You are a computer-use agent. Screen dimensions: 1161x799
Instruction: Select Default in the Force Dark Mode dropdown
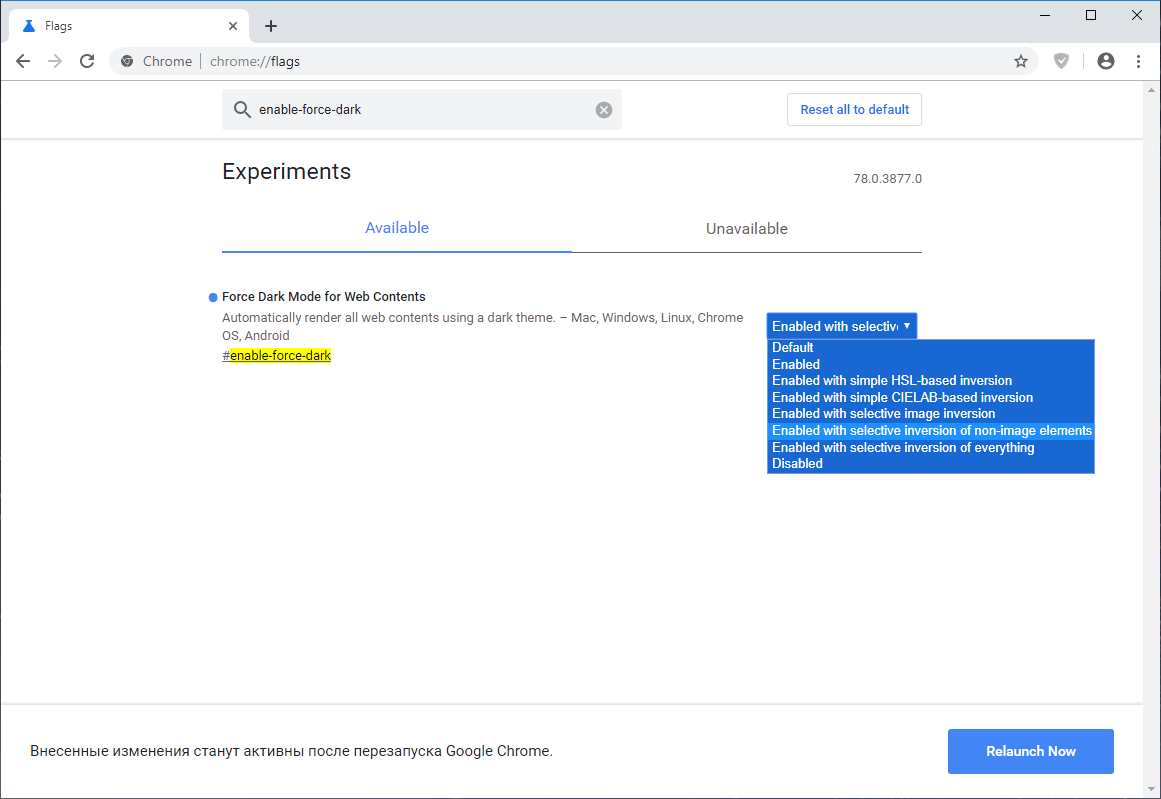click(x=792, y=347)
